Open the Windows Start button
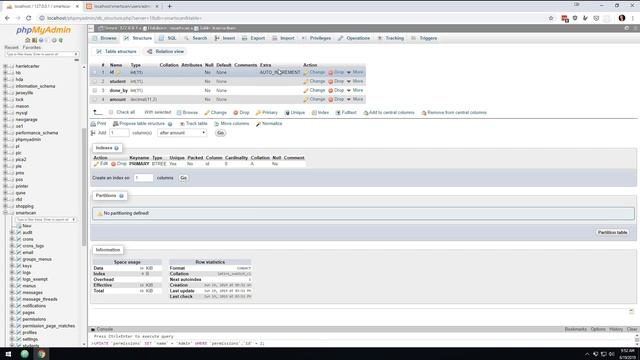This screenshot has height=360, width=640. point(8,353)
